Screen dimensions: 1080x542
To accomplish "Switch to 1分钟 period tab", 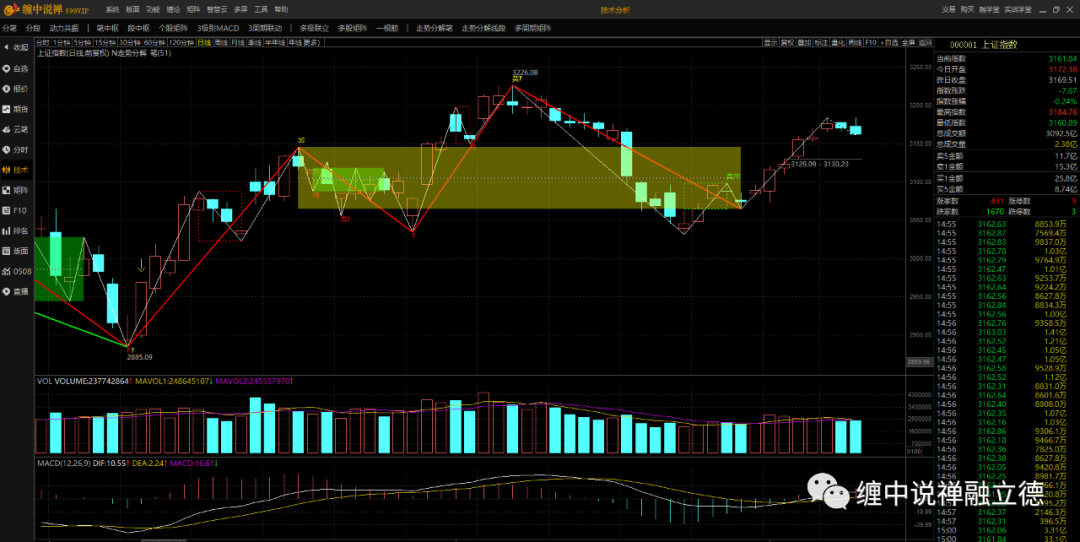I will coord(62,43).
